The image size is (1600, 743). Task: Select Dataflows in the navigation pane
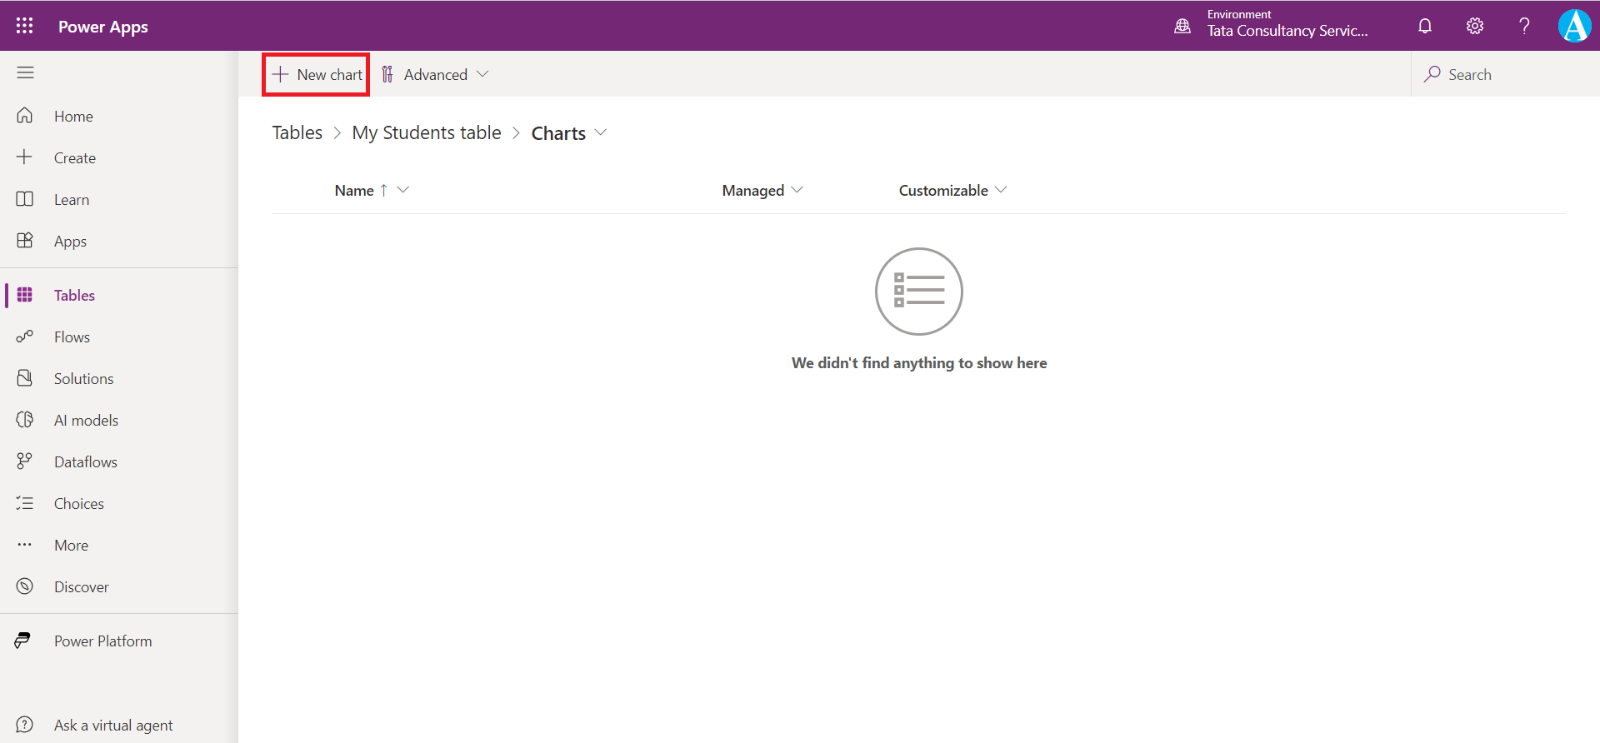pos(86,462)
